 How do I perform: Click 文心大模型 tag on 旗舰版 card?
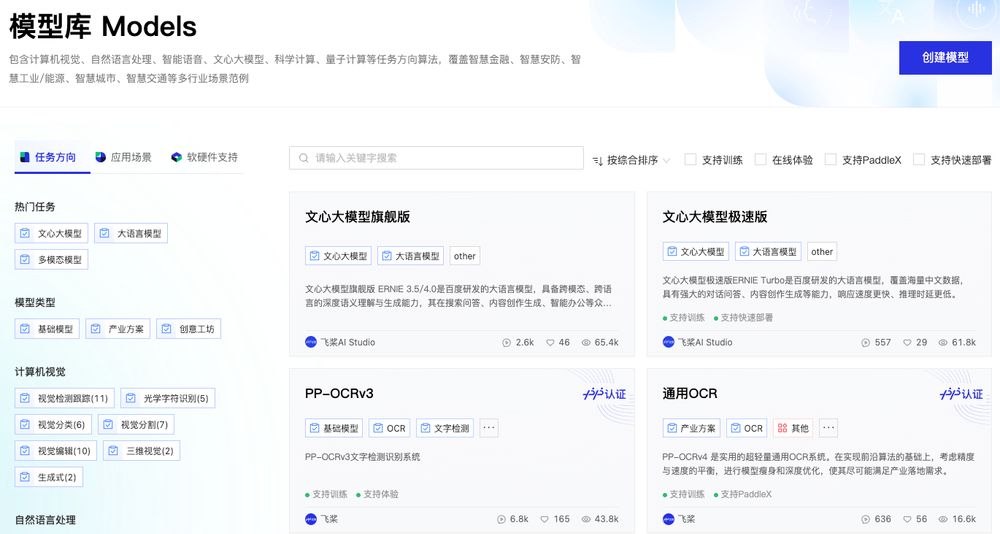click(x=338, y=256)
